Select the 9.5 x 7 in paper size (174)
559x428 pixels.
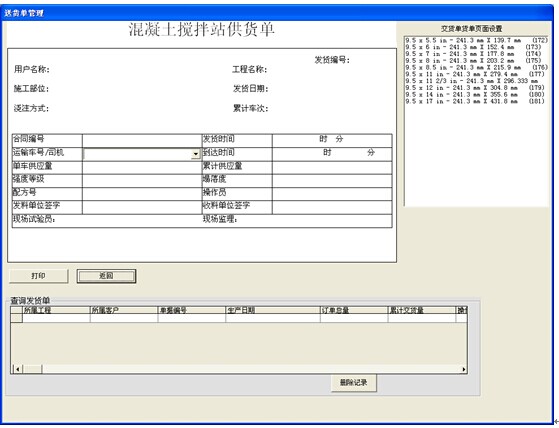(476, 54)
